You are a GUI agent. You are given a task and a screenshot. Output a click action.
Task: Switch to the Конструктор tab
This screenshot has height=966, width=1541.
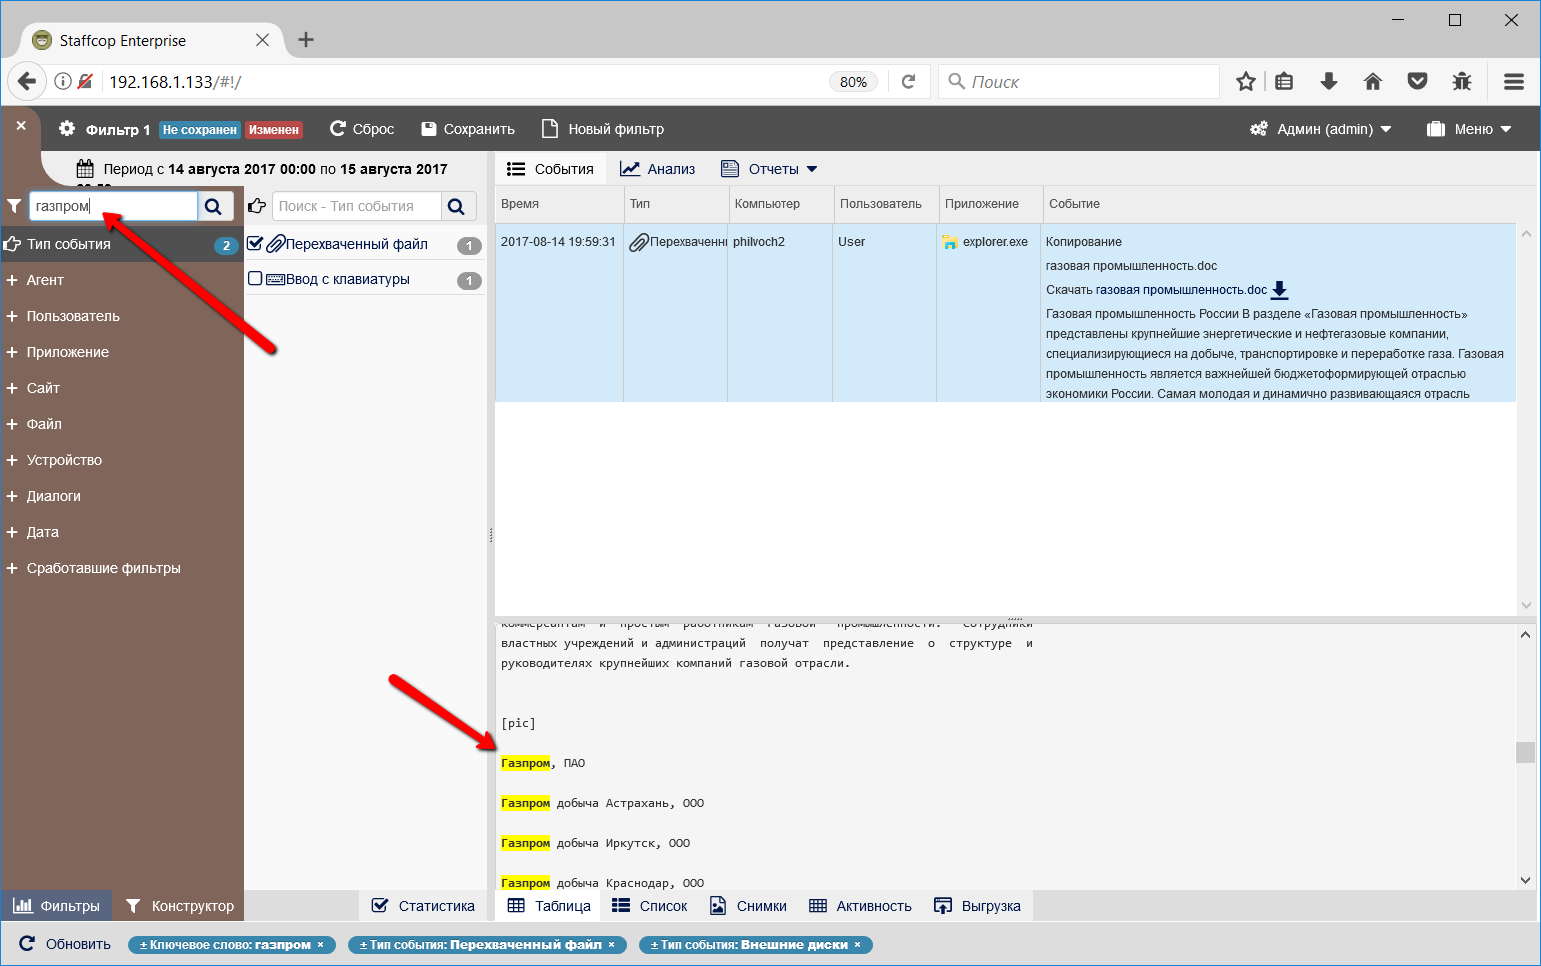point(180,906)
